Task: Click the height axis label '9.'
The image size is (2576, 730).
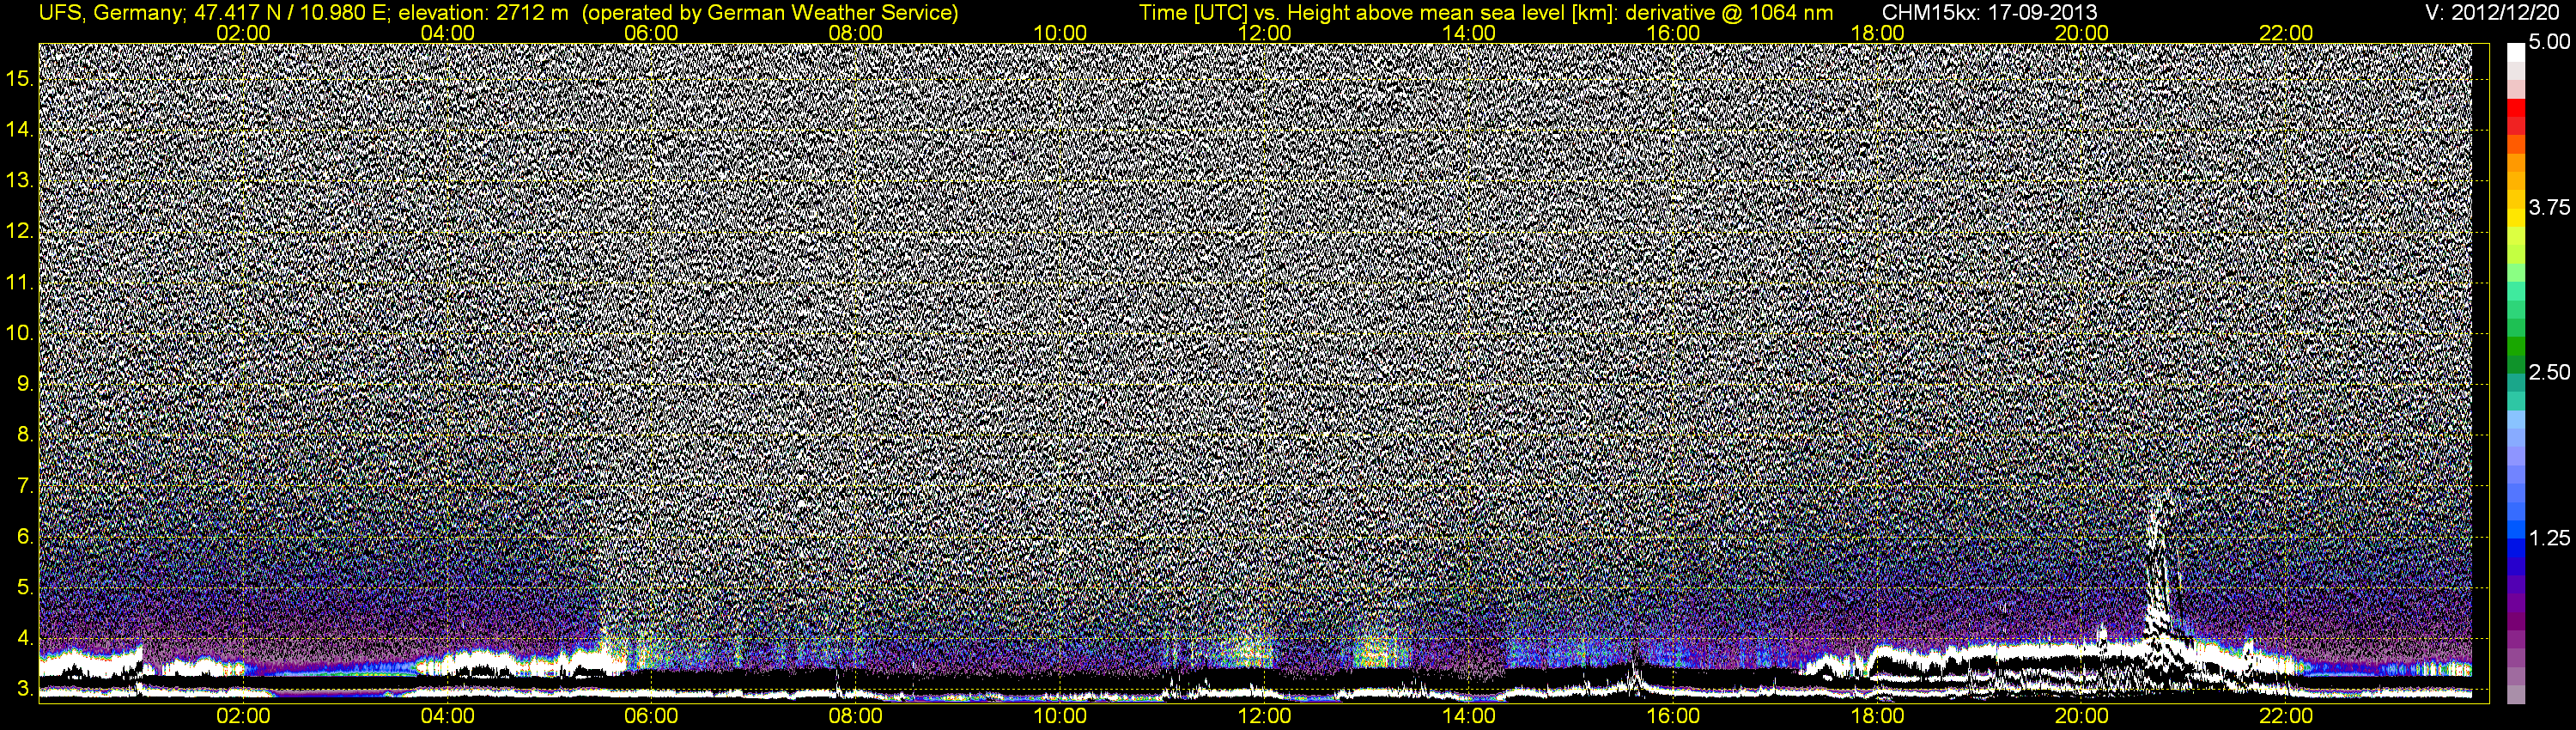Action: pos(25,384)
